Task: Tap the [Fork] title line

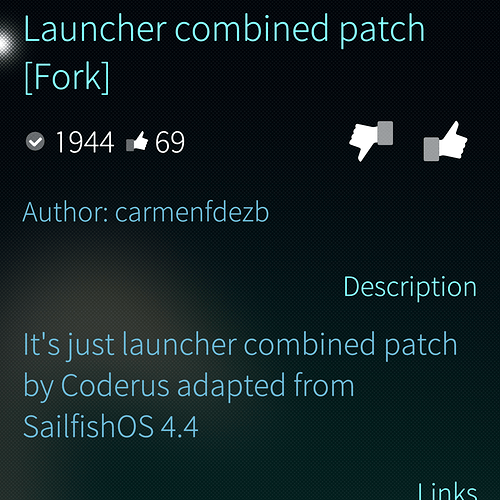Action: coord(67,78)
